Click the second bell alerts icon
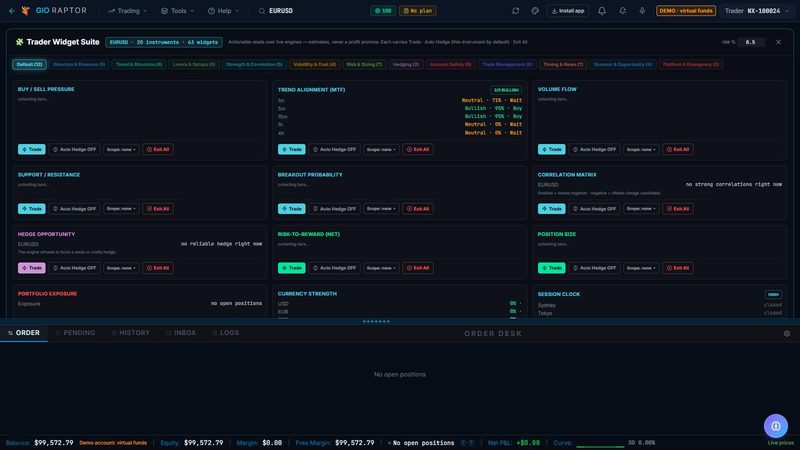This screenshot has width=800, height=450. (622, 11)
